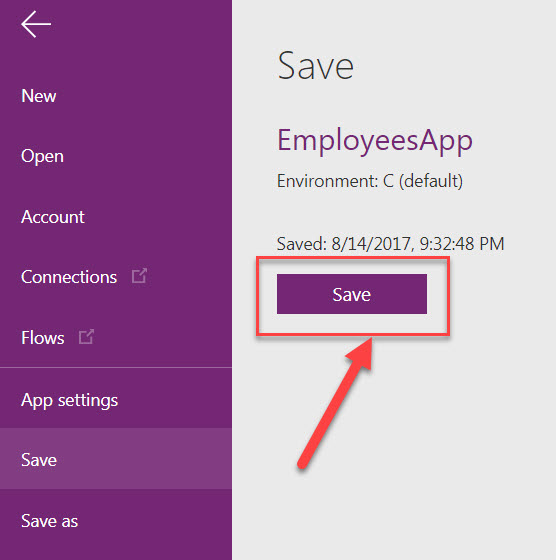Go to the Account section
Image resolution: width=556 pixels, height=560 pixels.
pyautogui.click(x=53, y=217)
